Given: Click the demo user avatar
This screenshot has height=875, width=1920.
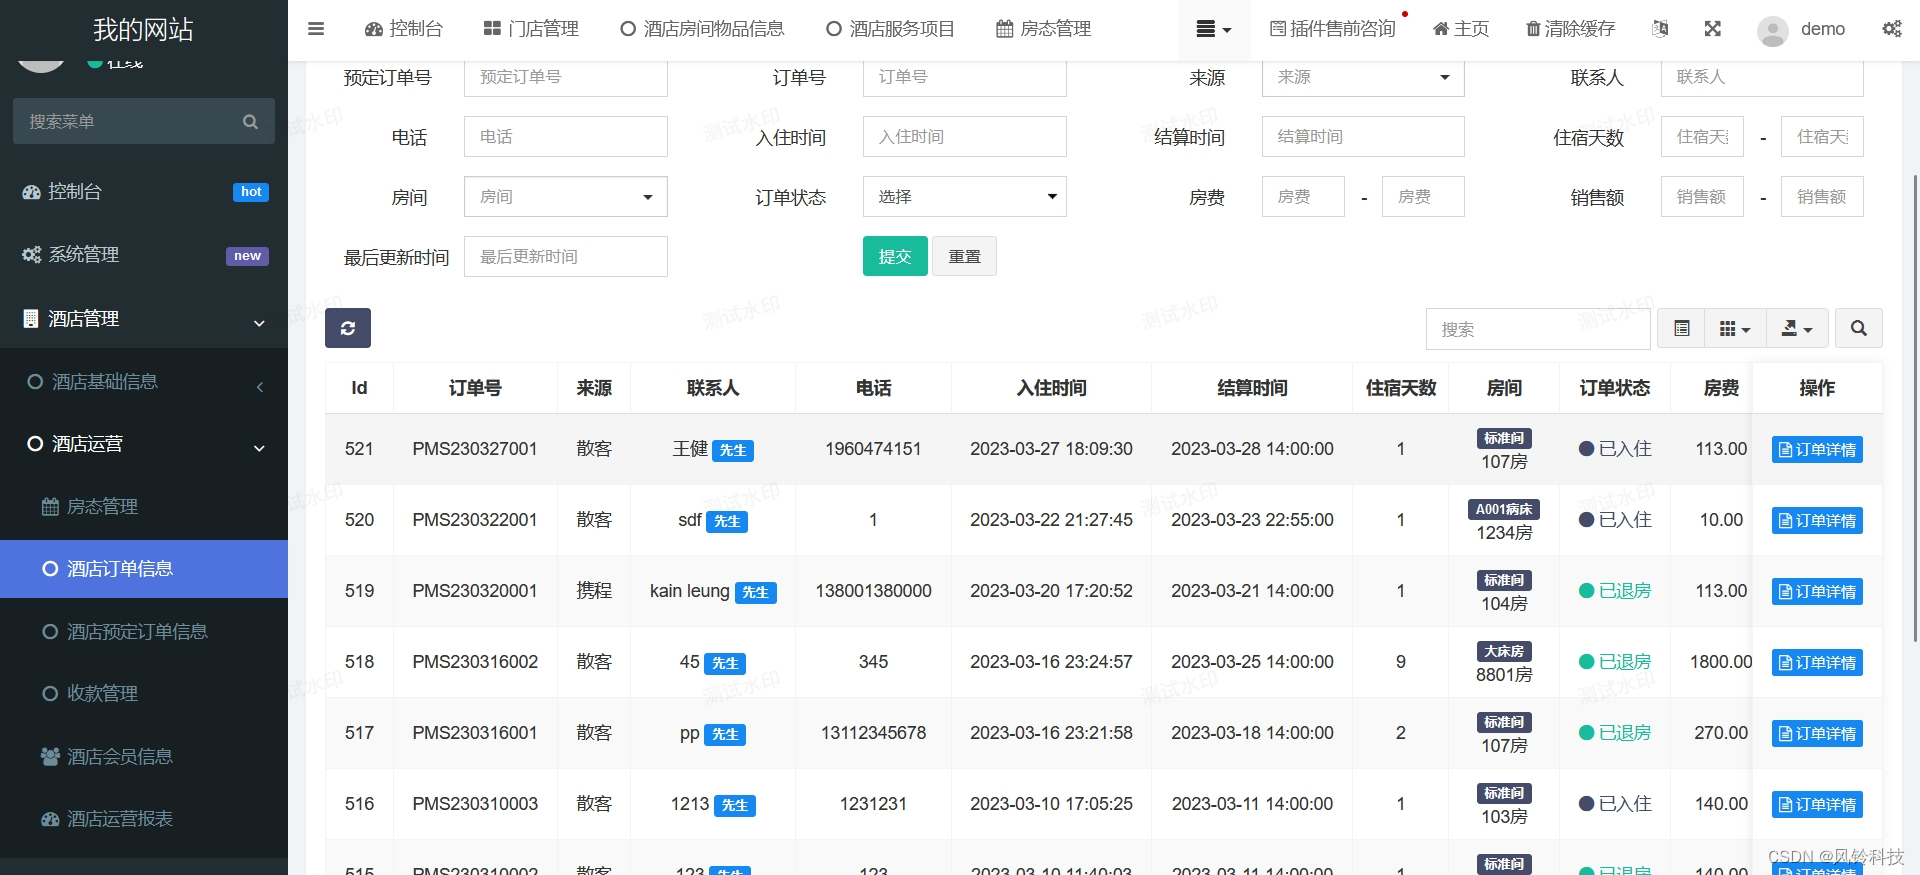Looking at the screenshot, I should pos(1773,31).
